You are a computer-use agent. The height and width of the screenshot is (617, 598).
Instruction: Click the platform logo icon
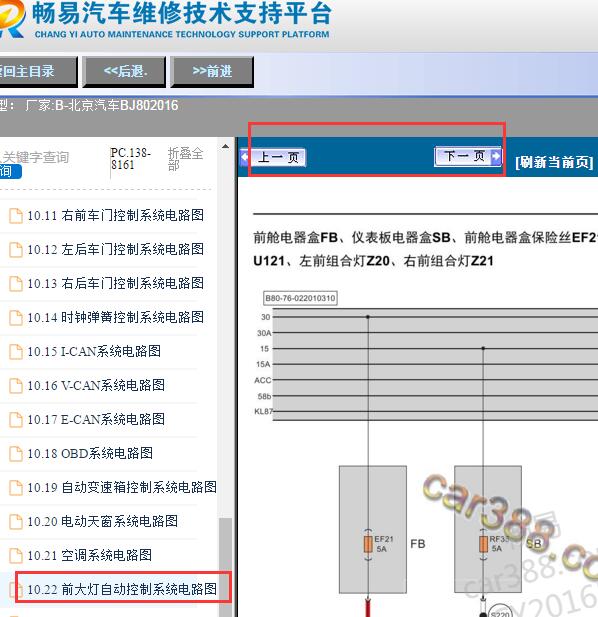[12, 19]
